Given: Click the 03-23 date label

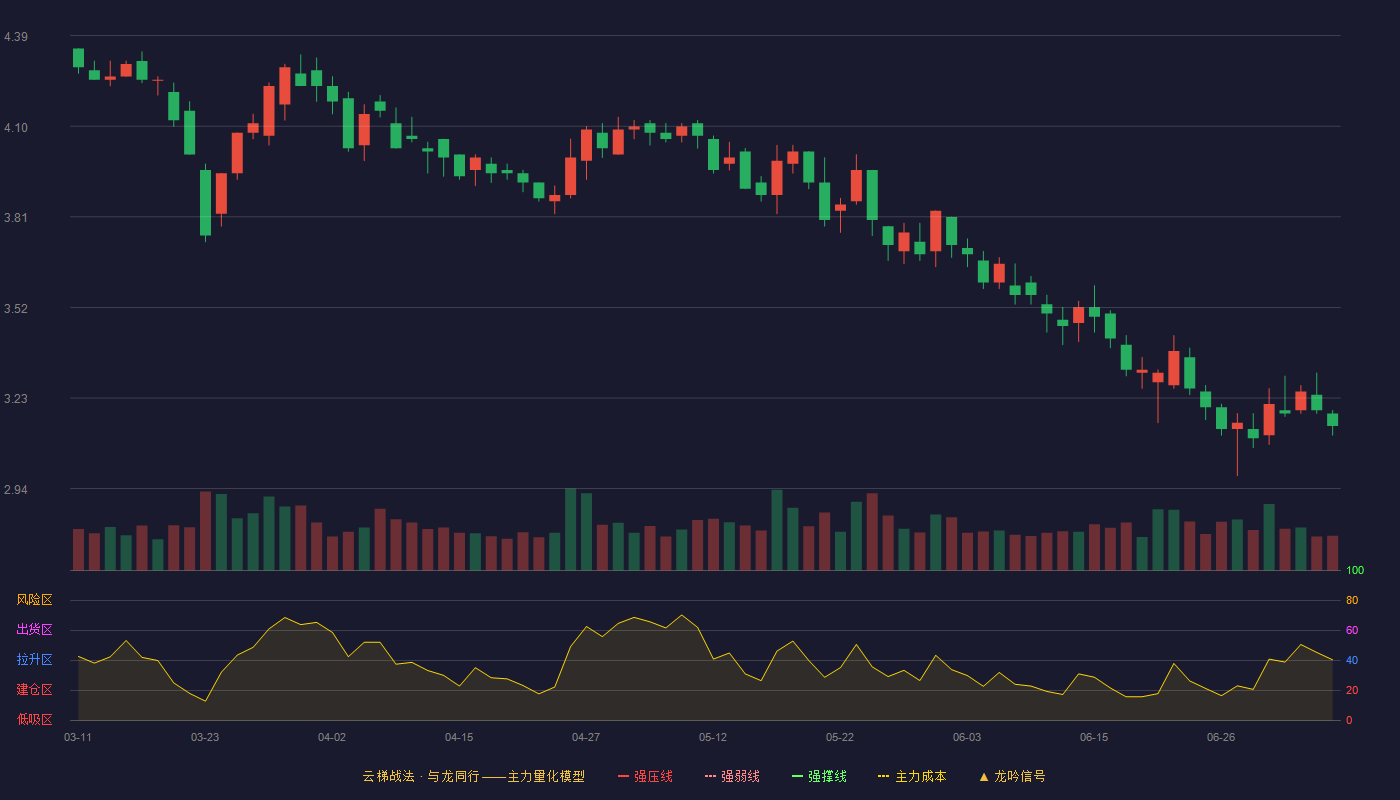Looking at the screenshot, I should pyautogui.click(x=205, y=737).
